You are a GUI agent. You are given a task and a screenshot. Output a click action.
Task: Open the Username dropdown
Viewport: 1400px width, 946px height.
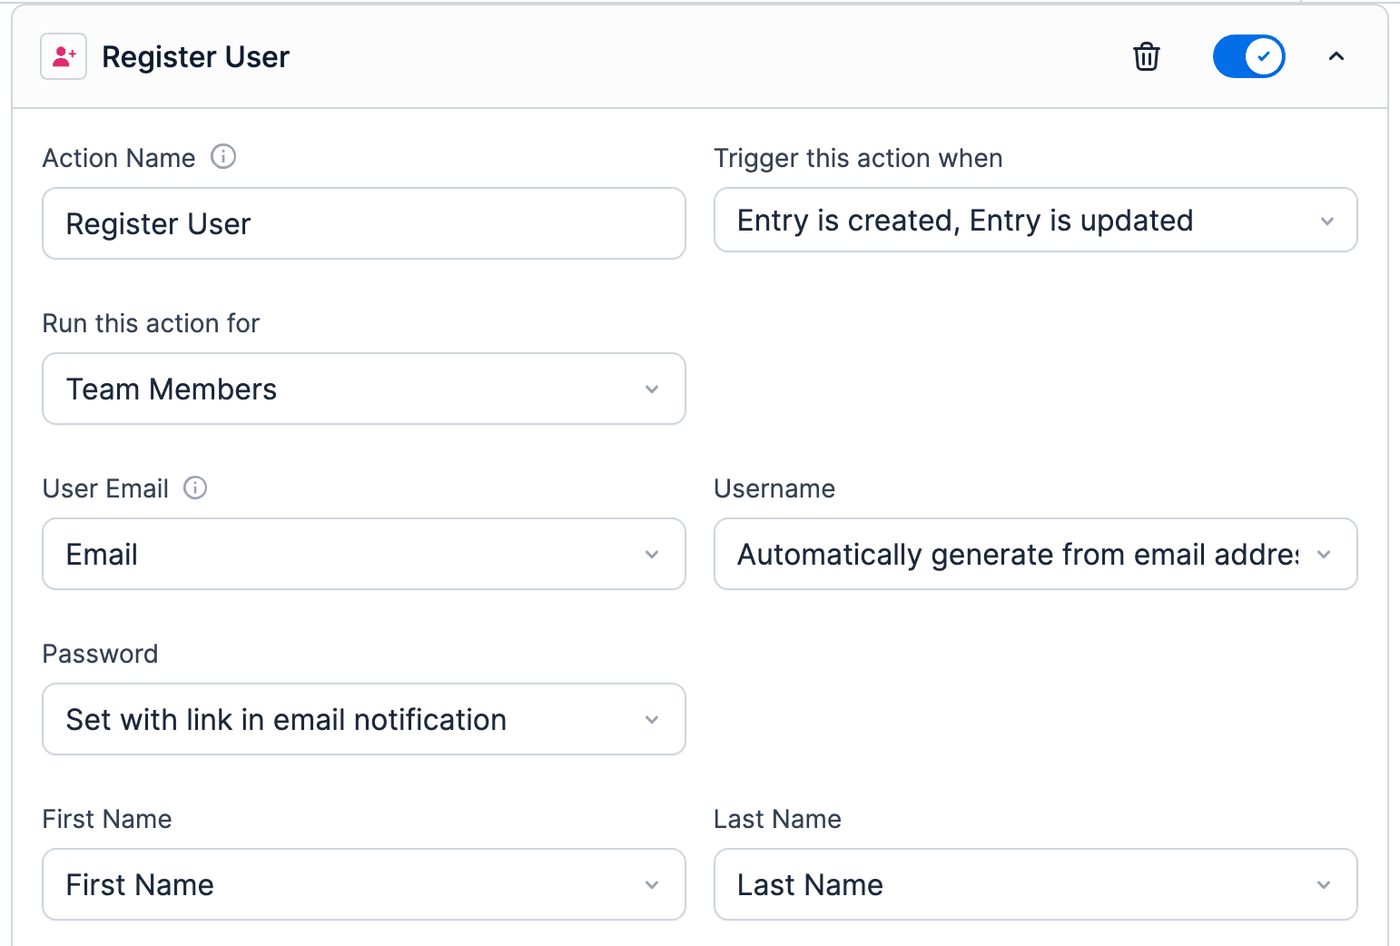pyautogui.click(x=1035, y=554)
